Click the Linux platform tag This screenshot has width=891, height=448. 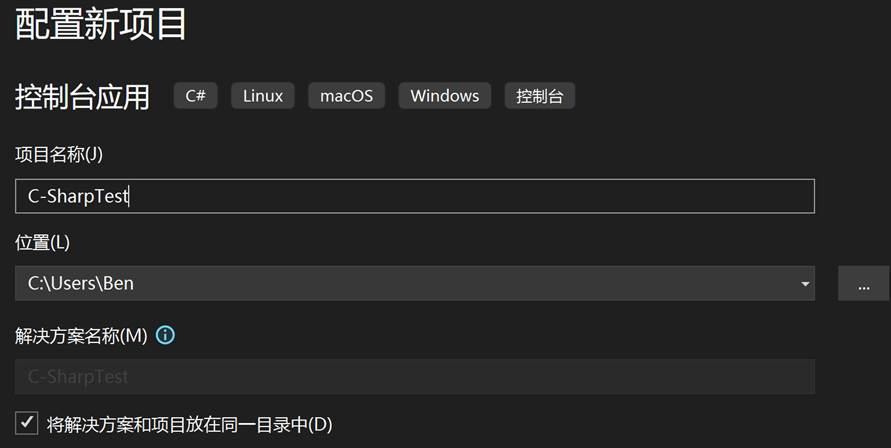click(x=263, y=96)
